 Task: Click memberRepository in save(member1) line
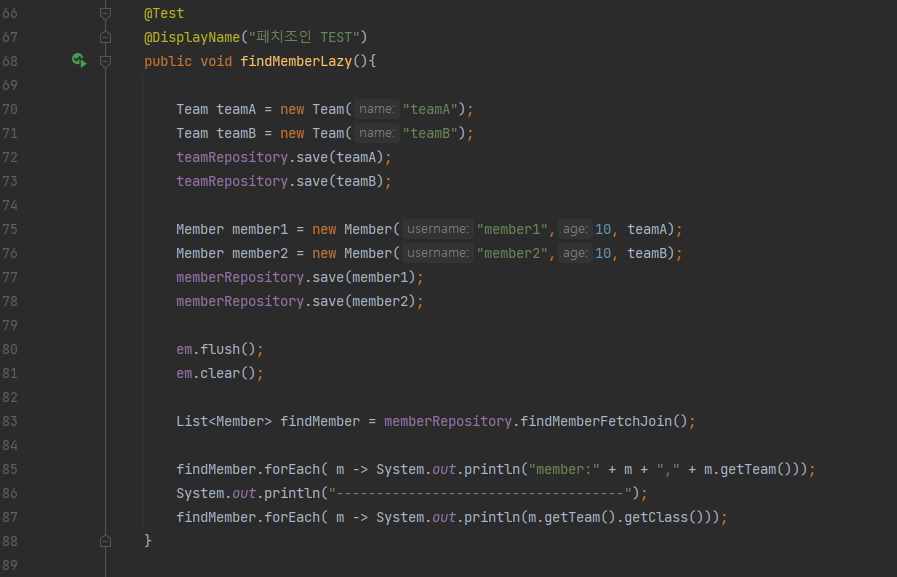coord(240,277)
